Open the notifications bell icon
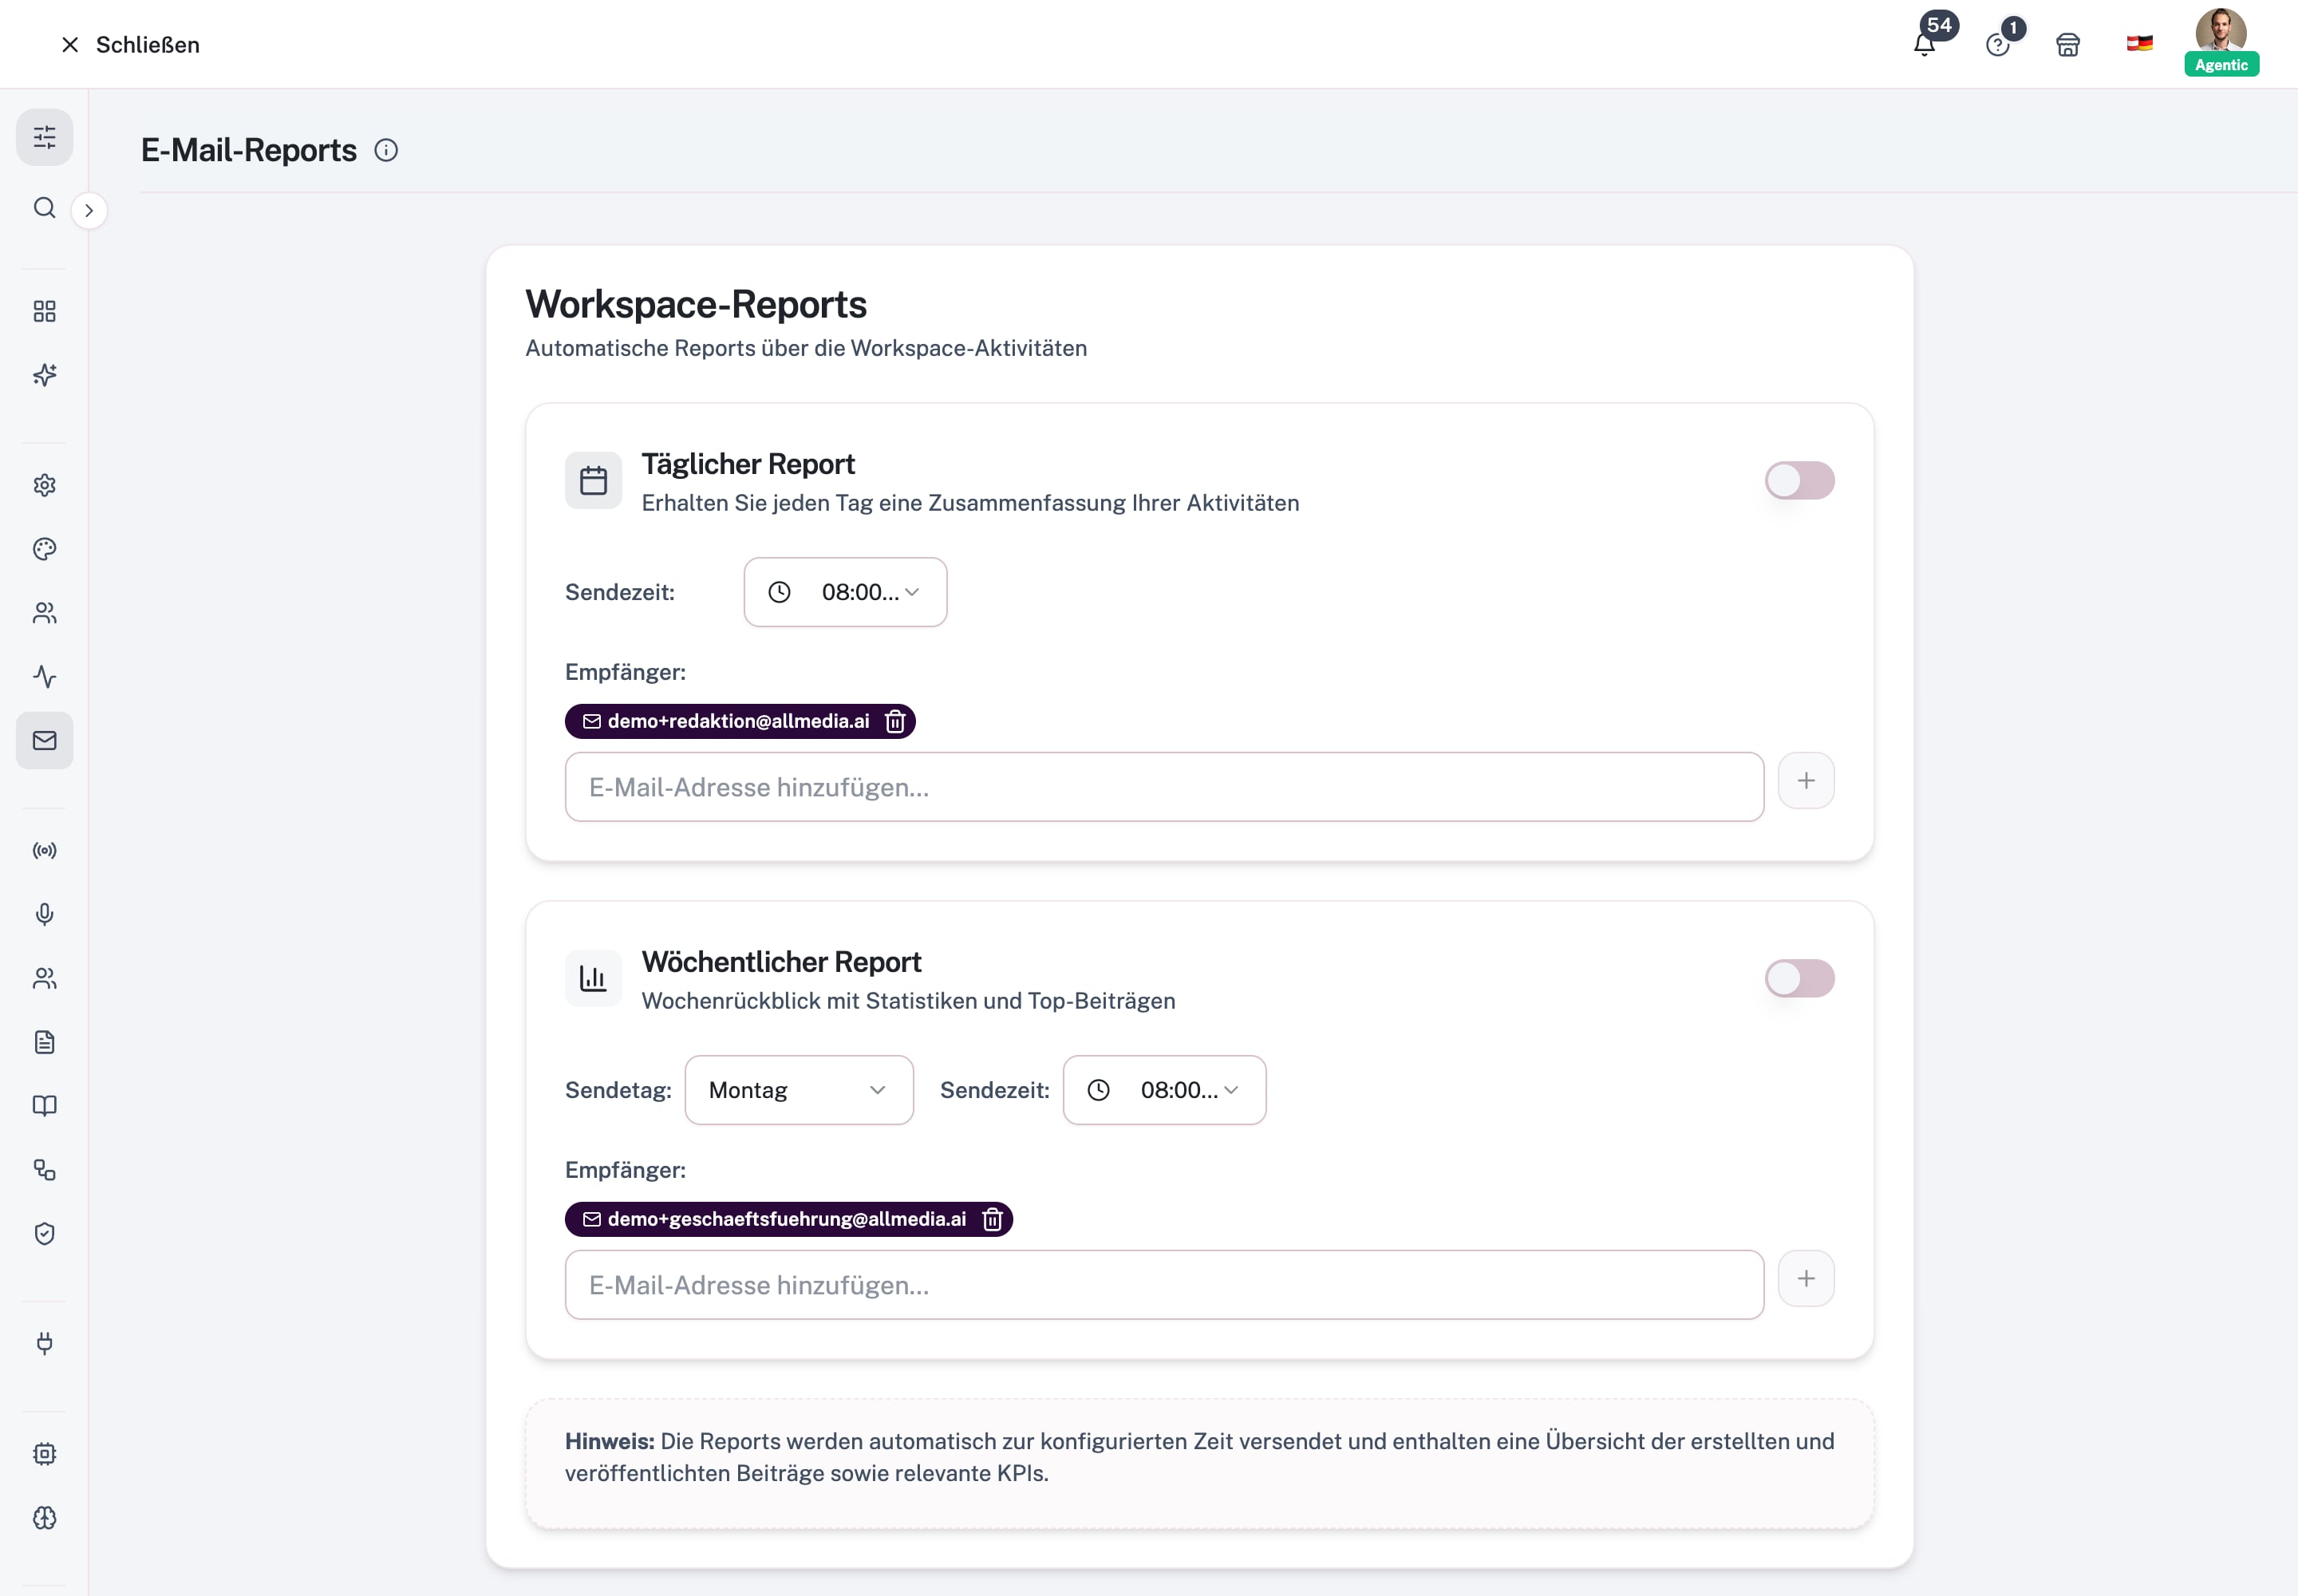The height and width of the screenshot is (1596, 2298). 1924,45
